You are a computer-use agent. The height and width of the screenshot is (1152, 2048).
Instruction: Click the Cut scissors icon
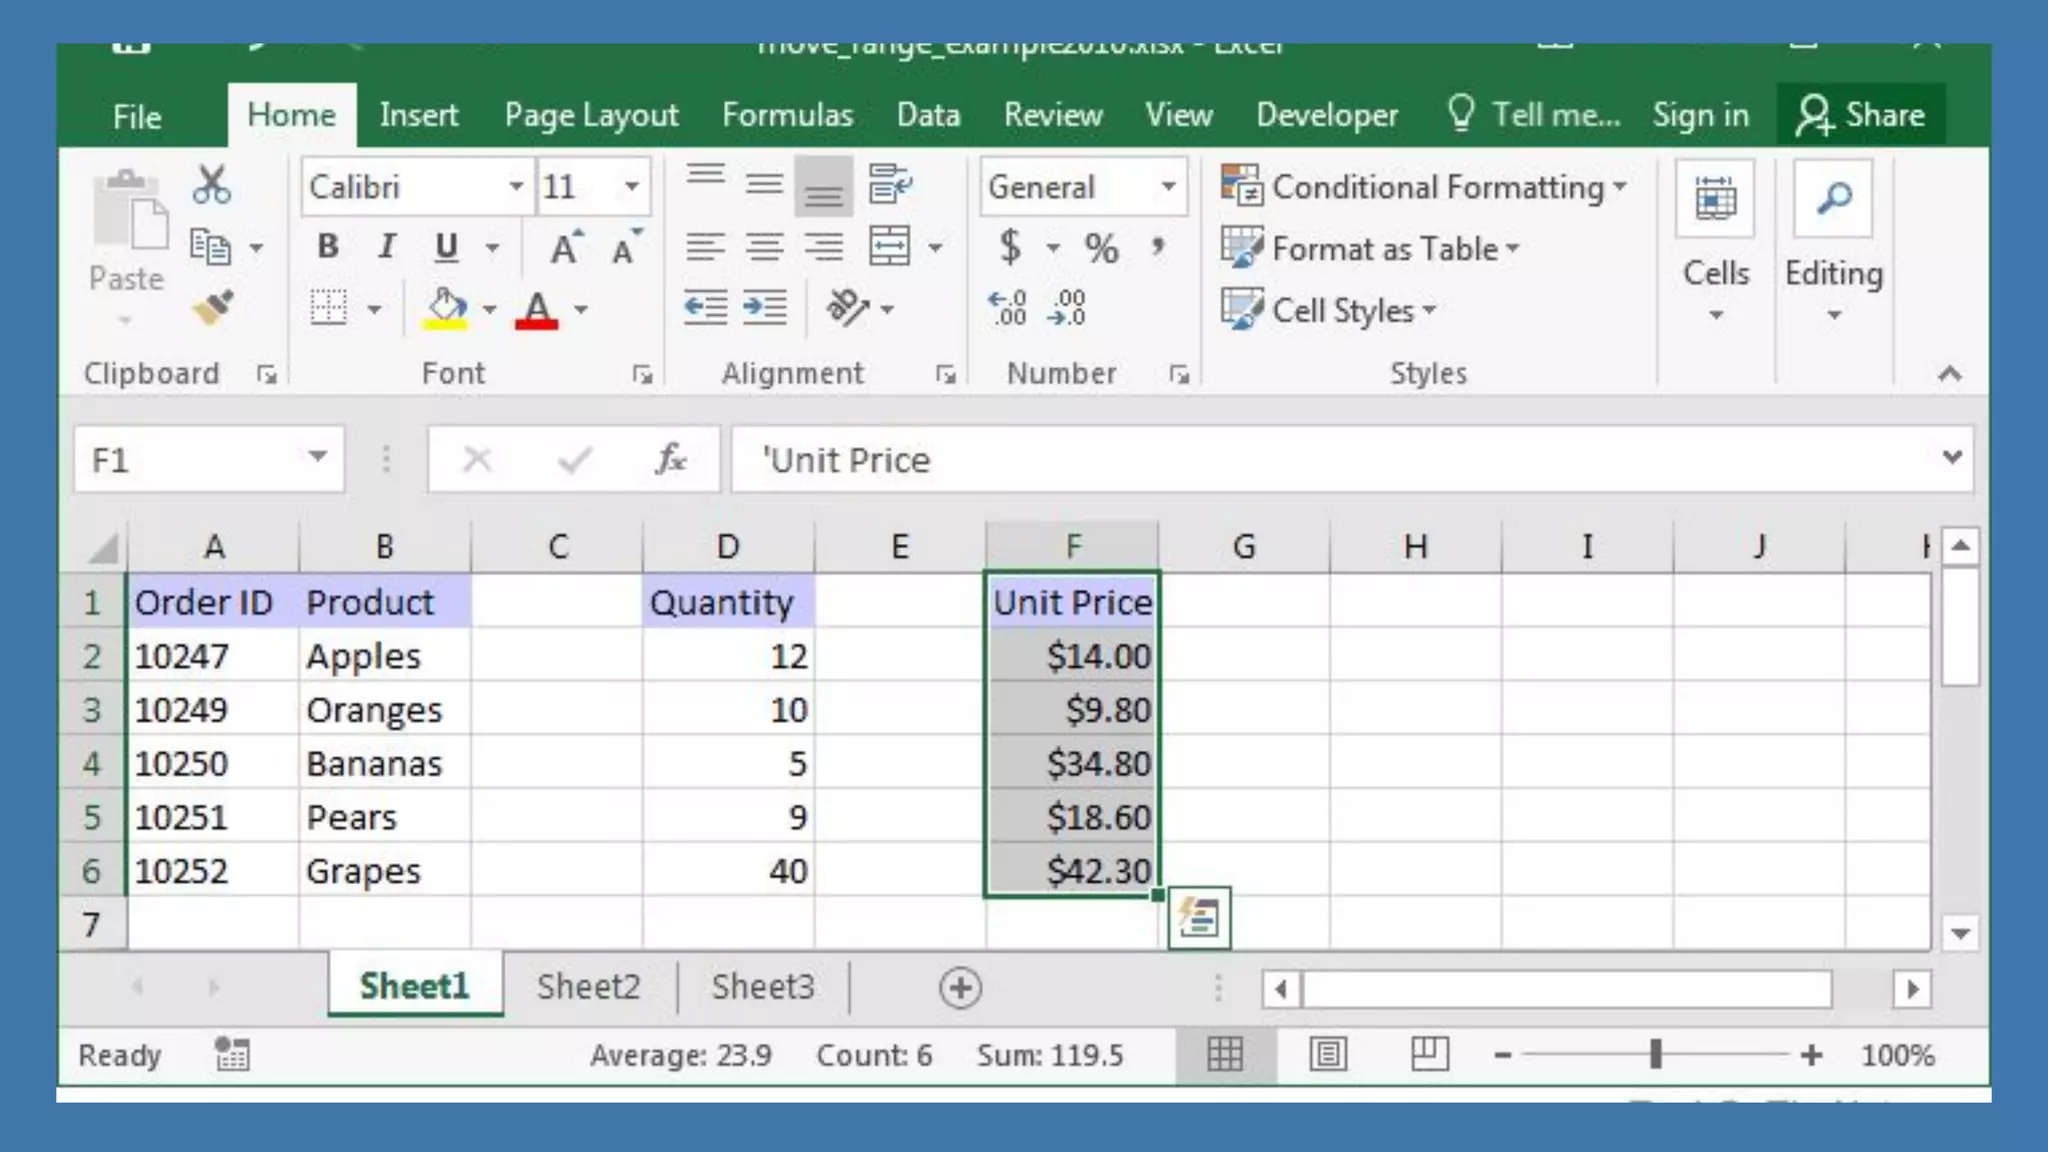(x=211, y=186)
